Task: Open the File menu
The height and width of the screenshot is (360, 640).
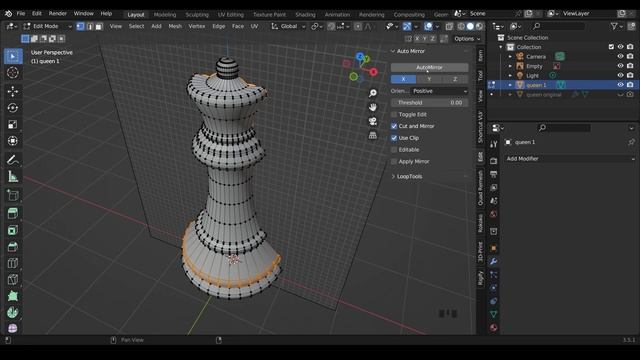Action: pyautogui.click(x=21, y=13)
